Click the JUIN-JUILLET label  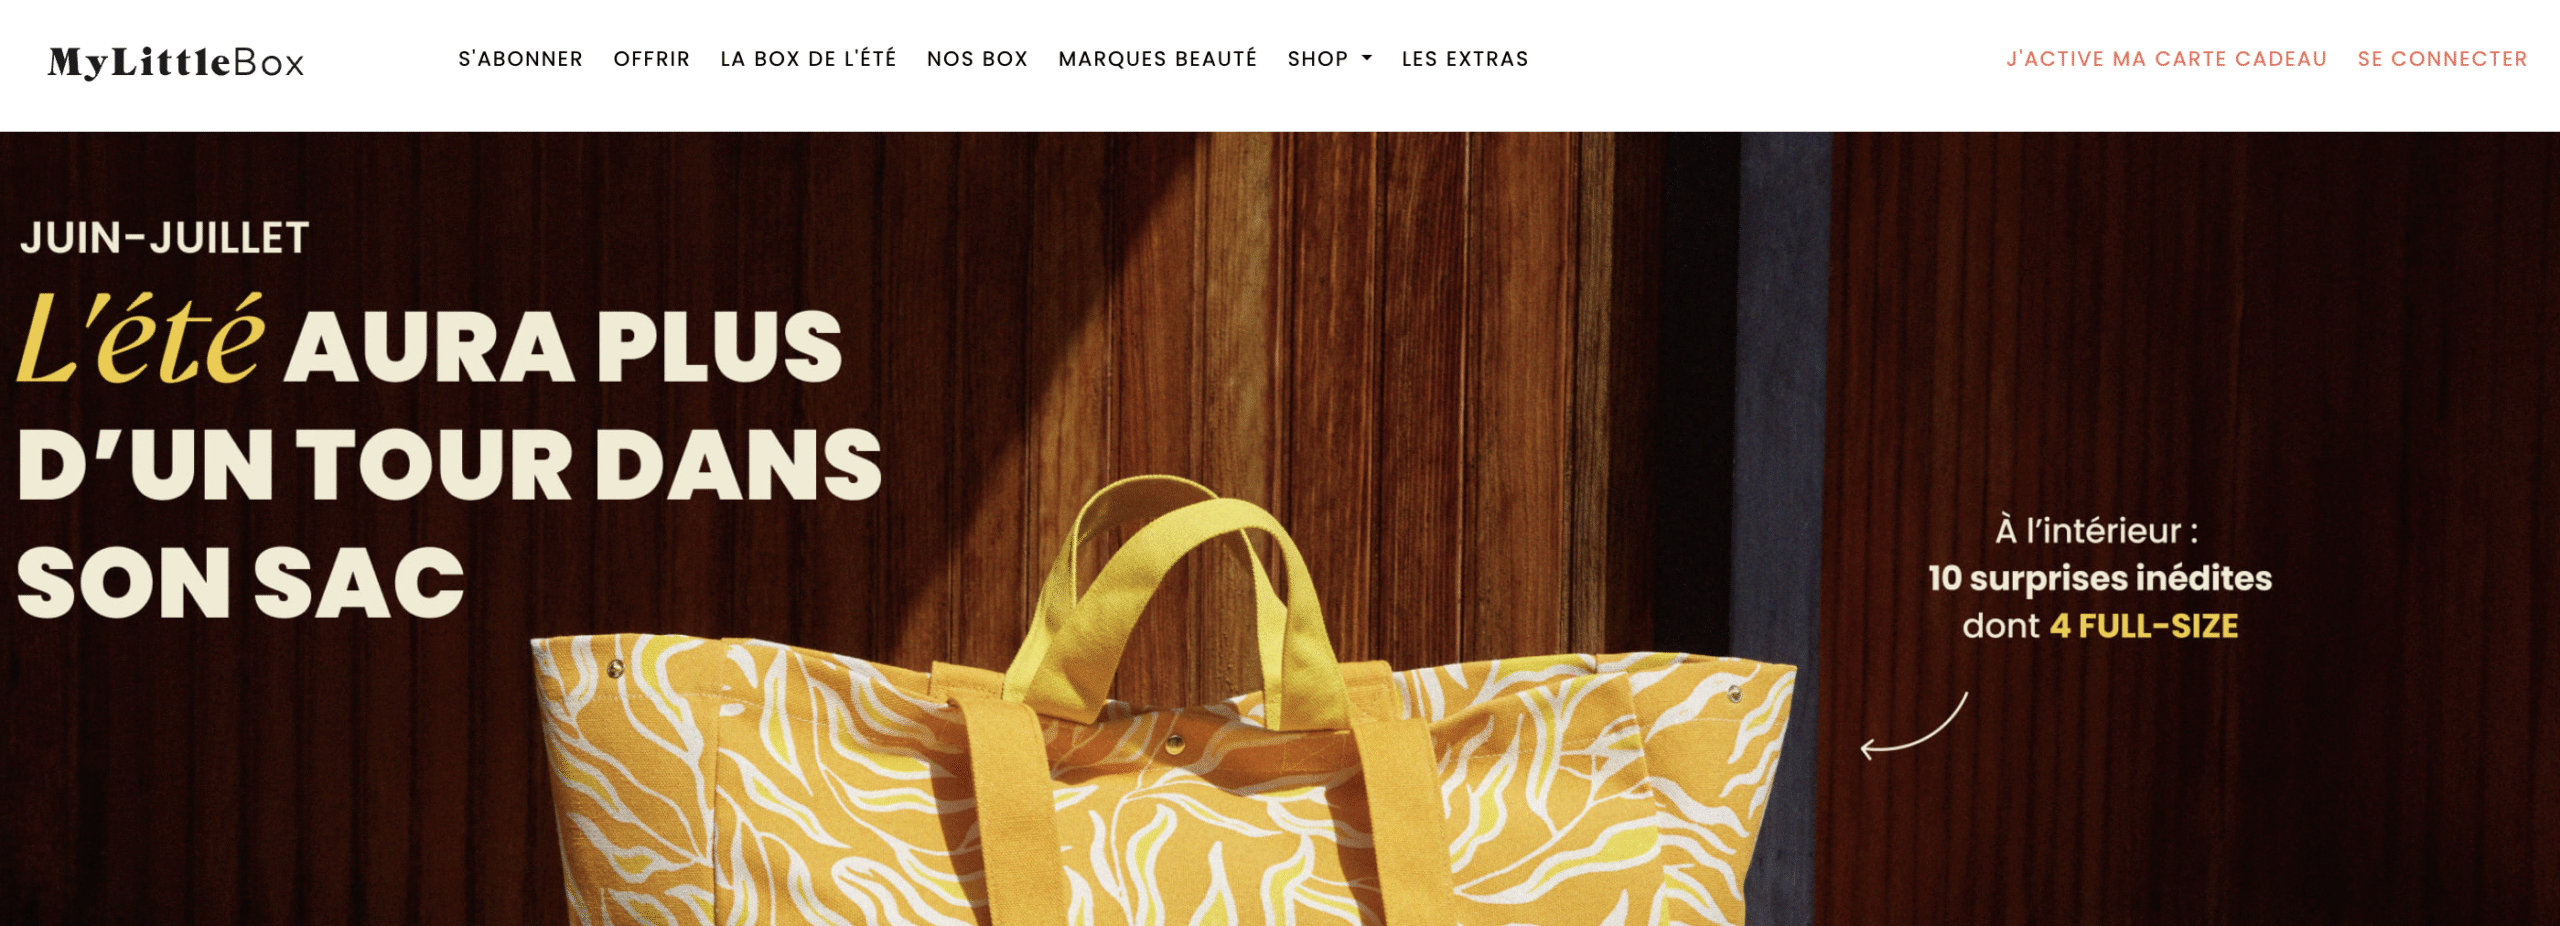coord(164,238)
